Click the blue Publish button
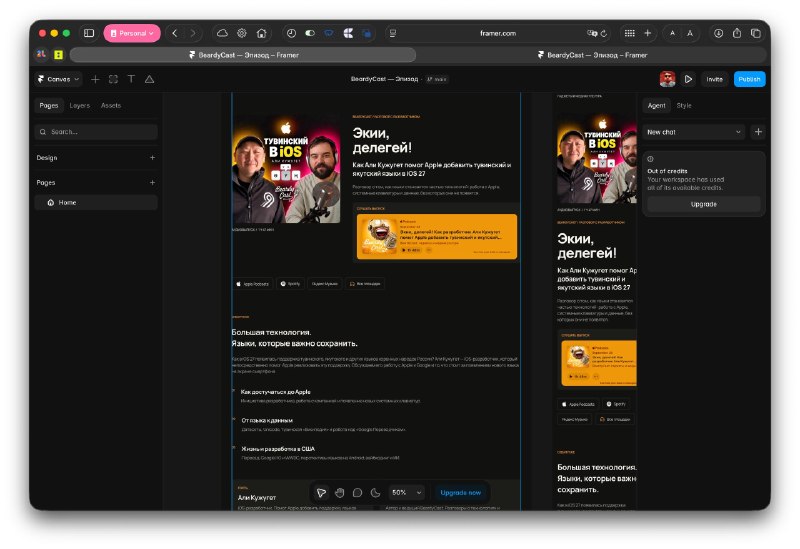 (749, 79)
